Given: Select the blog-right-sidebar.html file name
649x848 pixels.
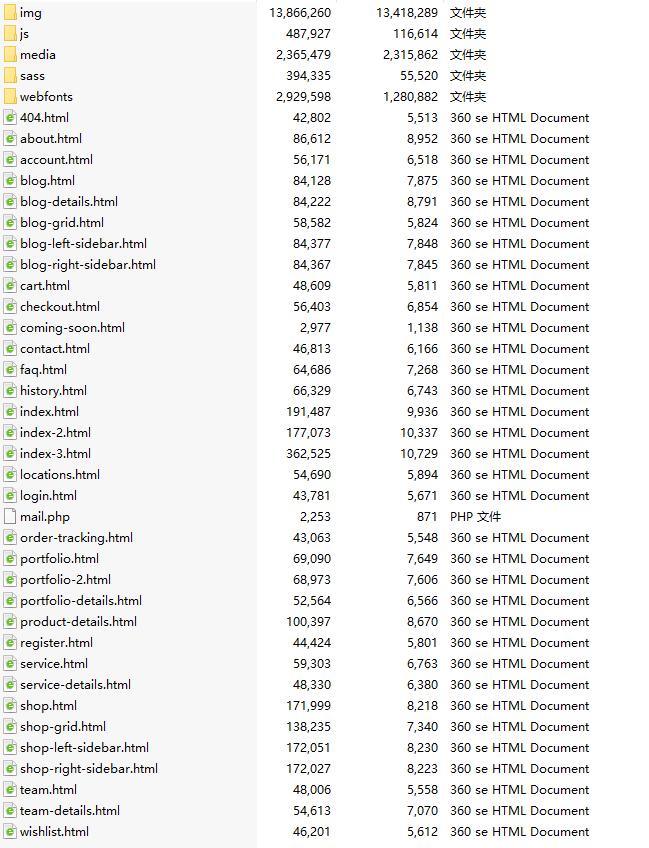Looking at the screenshot, I should coord(88,264).
